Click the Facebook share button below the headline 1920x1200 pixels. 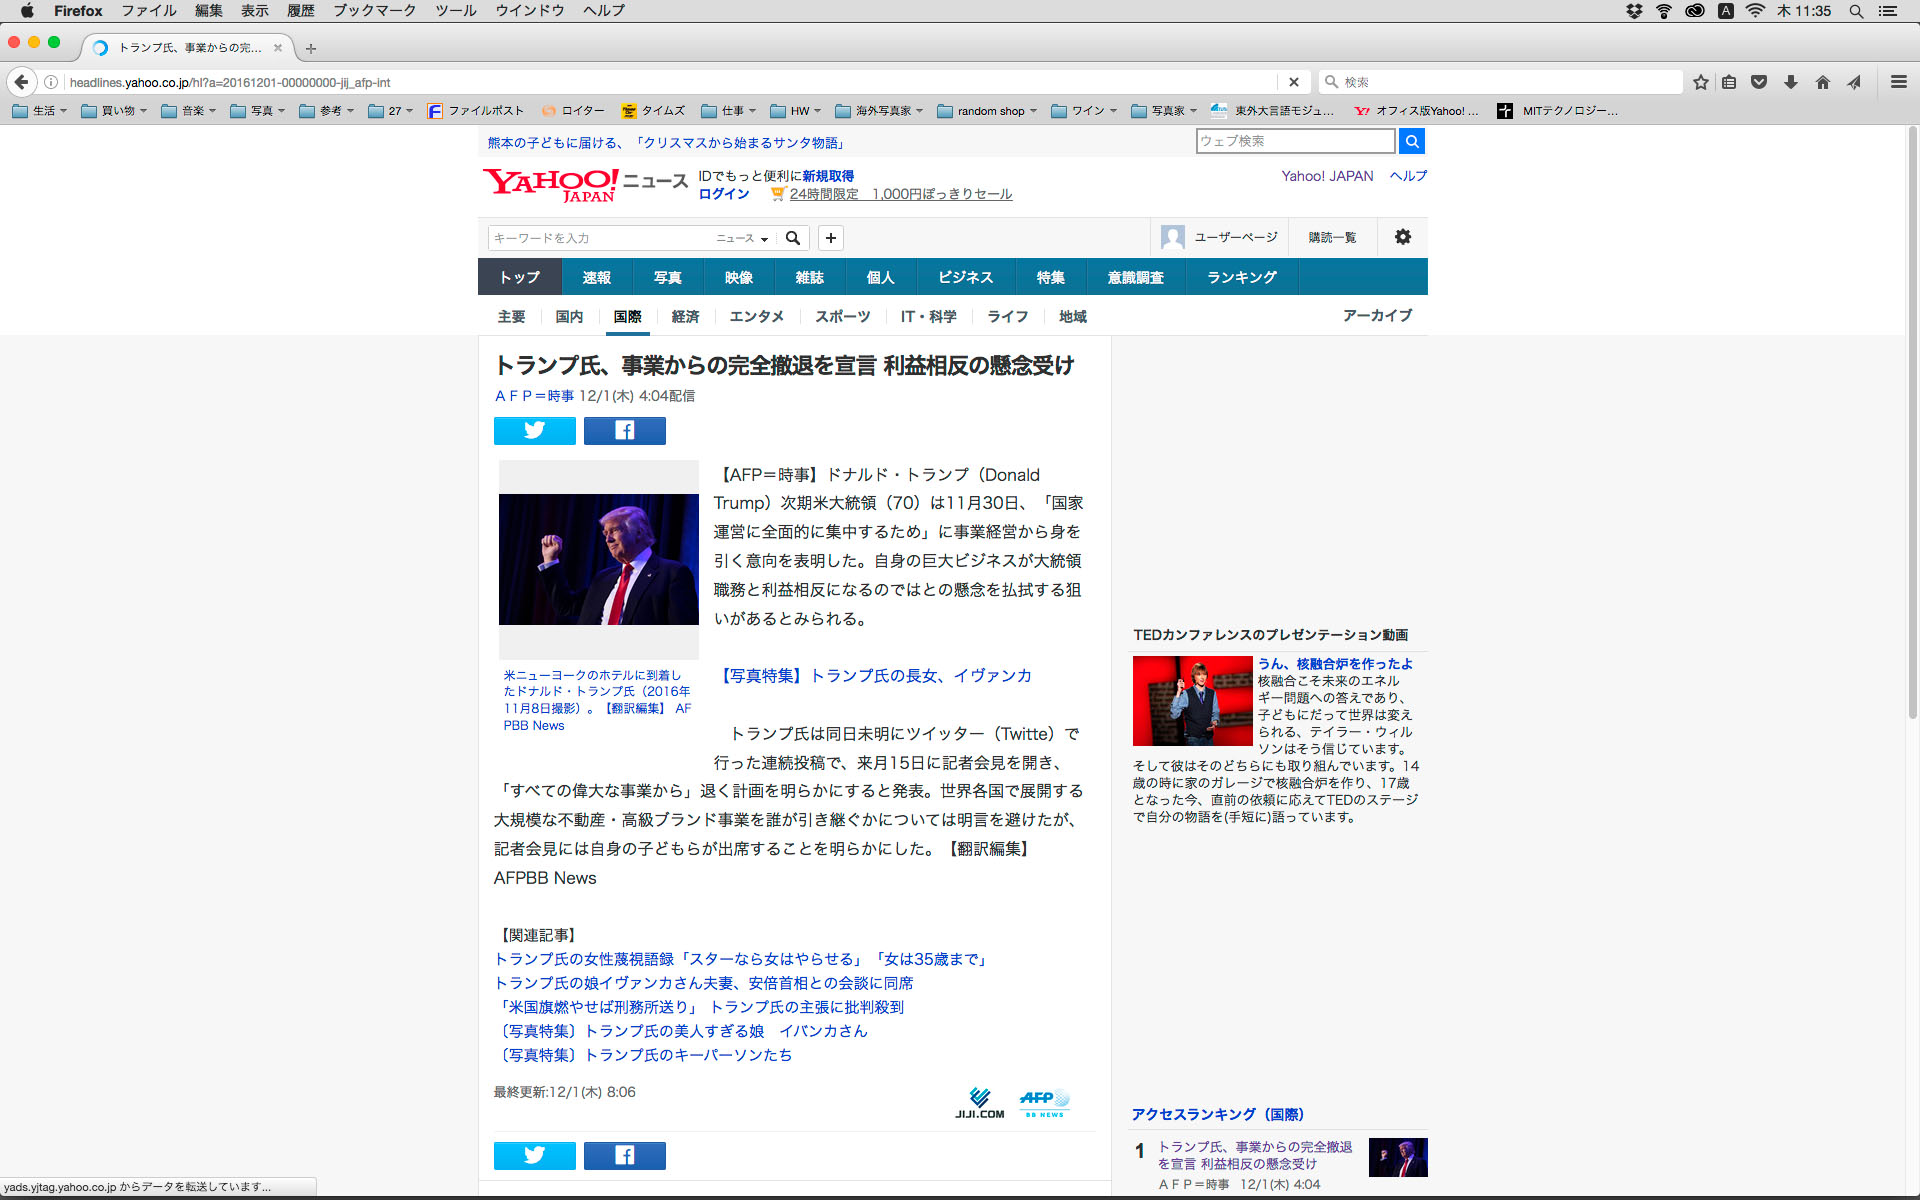[x=624, y=431]
